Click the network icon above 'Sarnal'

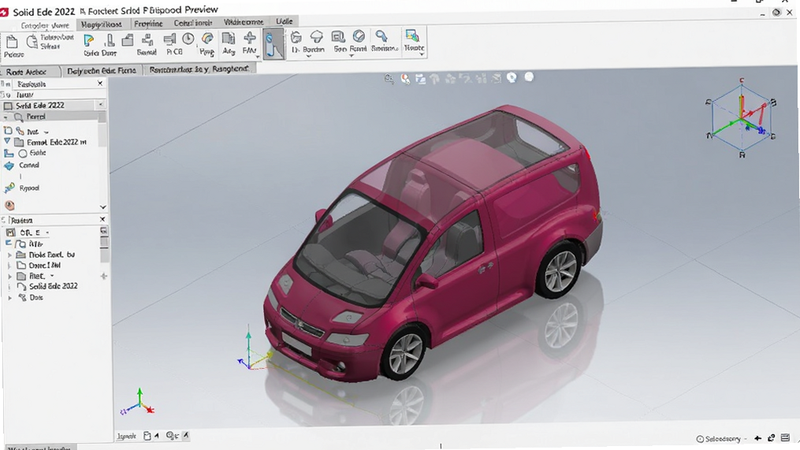click(147, 40)
